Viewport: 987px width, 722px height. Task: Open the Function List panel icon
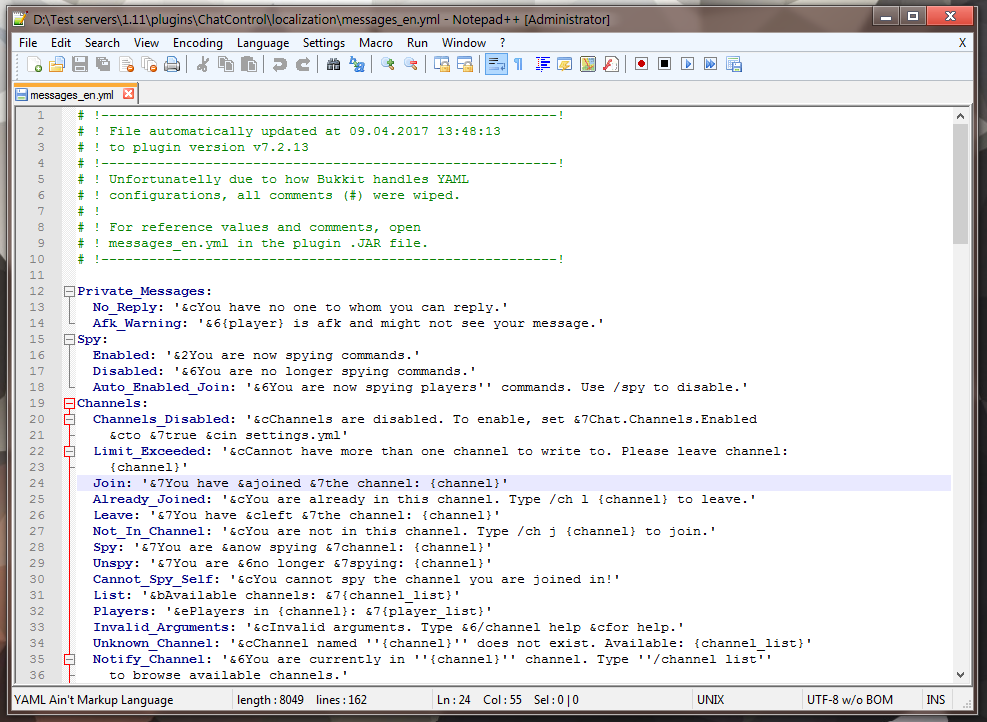[x=611, y=64]
